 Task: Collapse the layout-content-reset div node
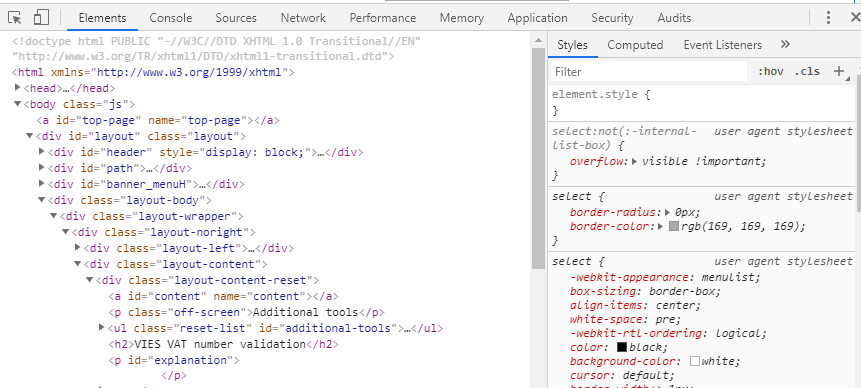[x=90, y=280]
